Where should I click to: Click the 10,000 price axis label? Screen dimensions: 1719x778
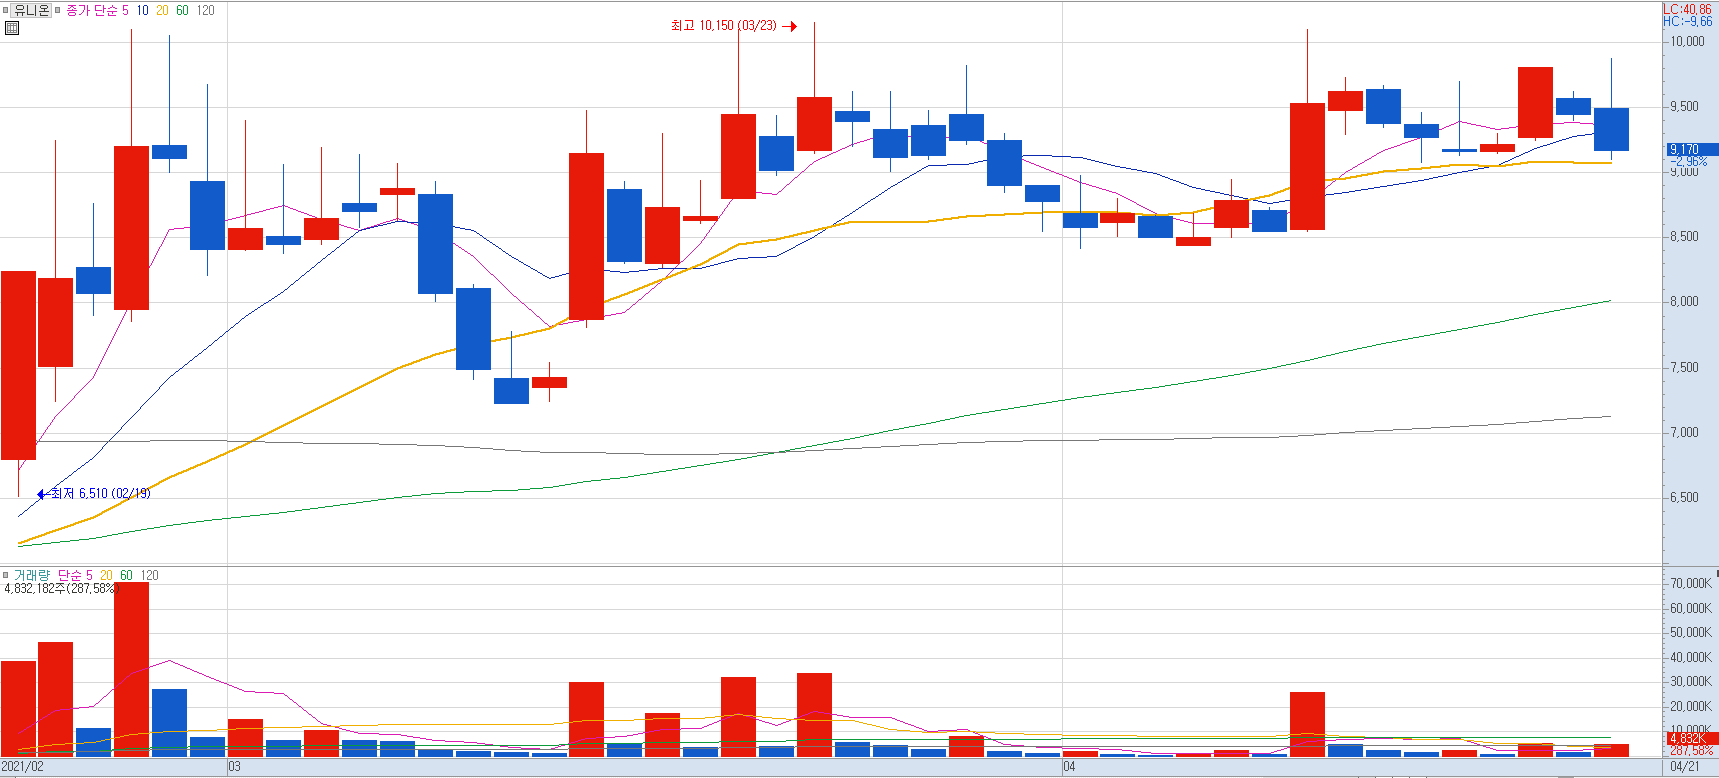[x=1687, y=42]
